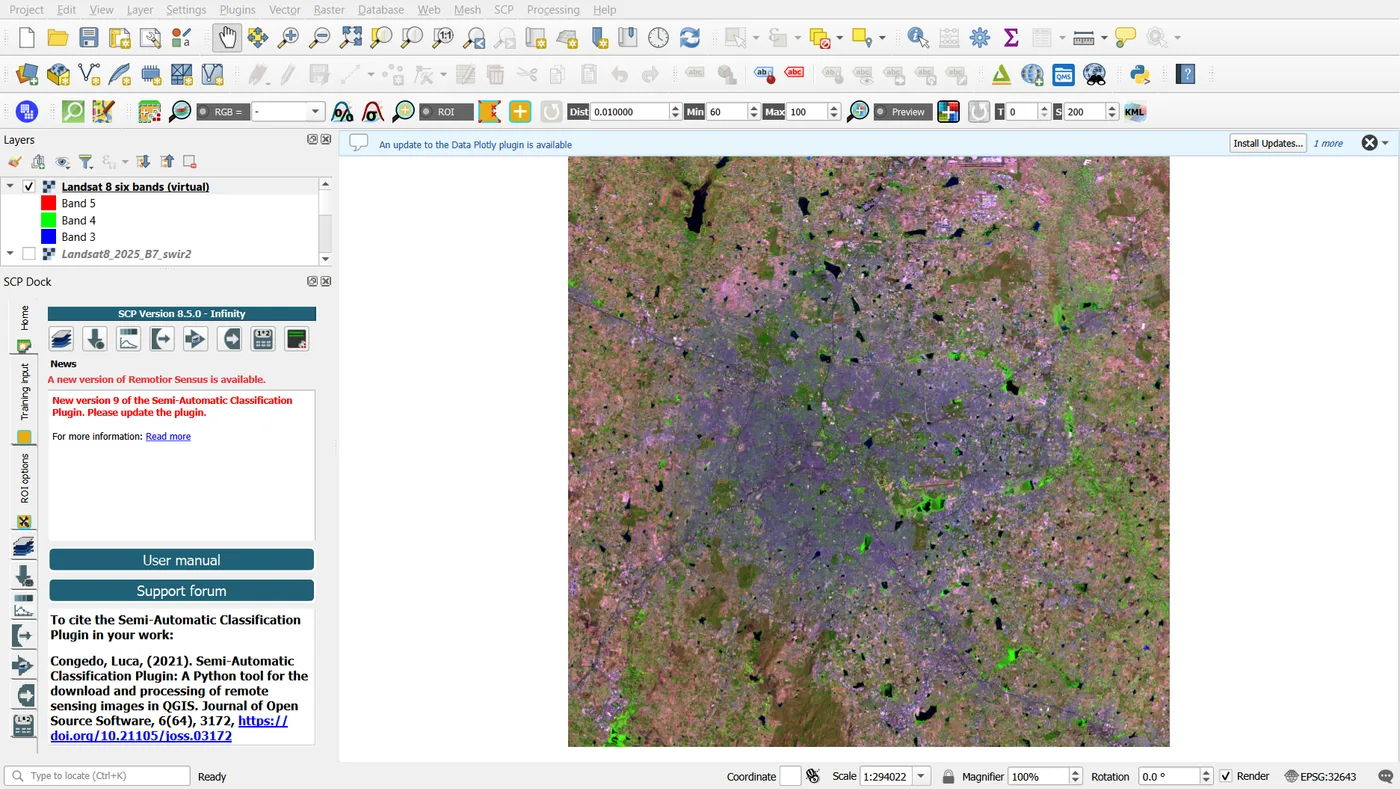Open the Support forum button
The image size is (1400, 789).
click(x=181, y=590)
